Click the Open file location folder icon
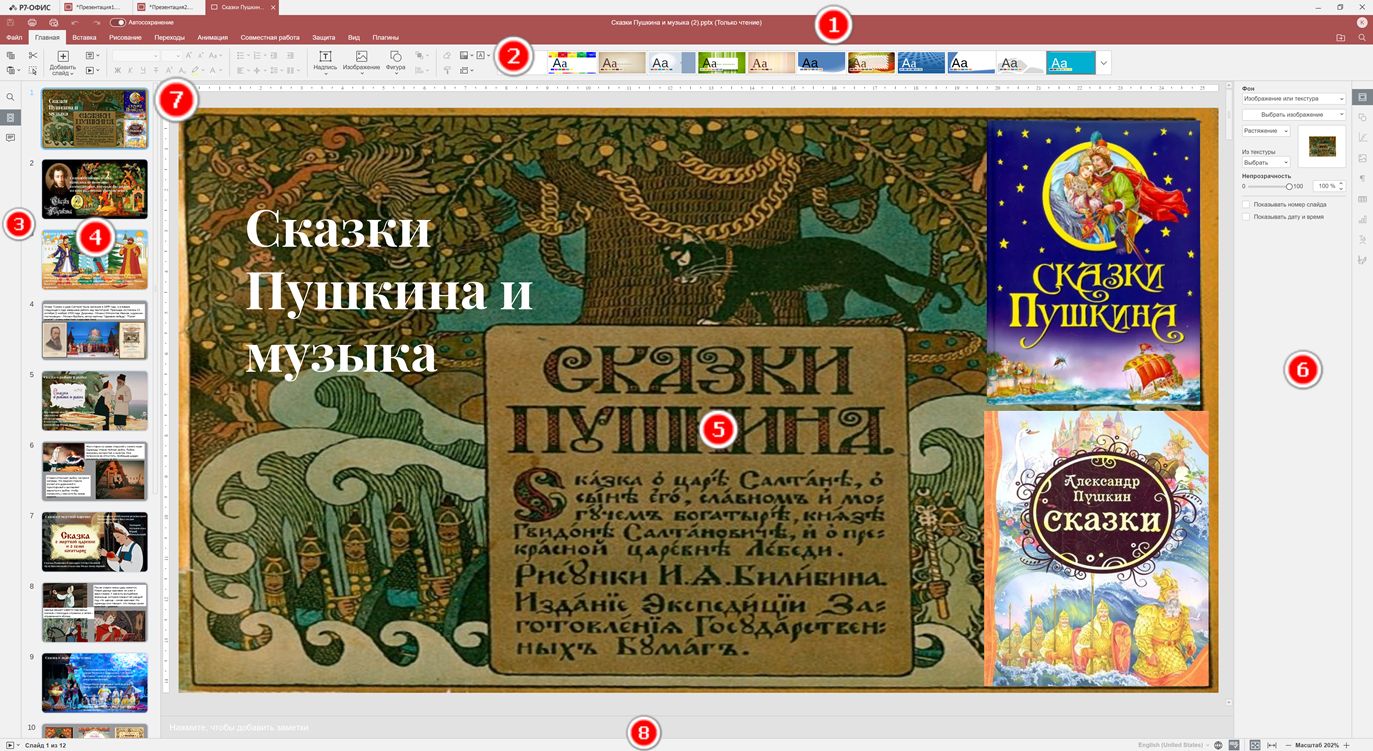Image resolution: width=1373 pixels, height=751 pixels. click(1340, 37)
